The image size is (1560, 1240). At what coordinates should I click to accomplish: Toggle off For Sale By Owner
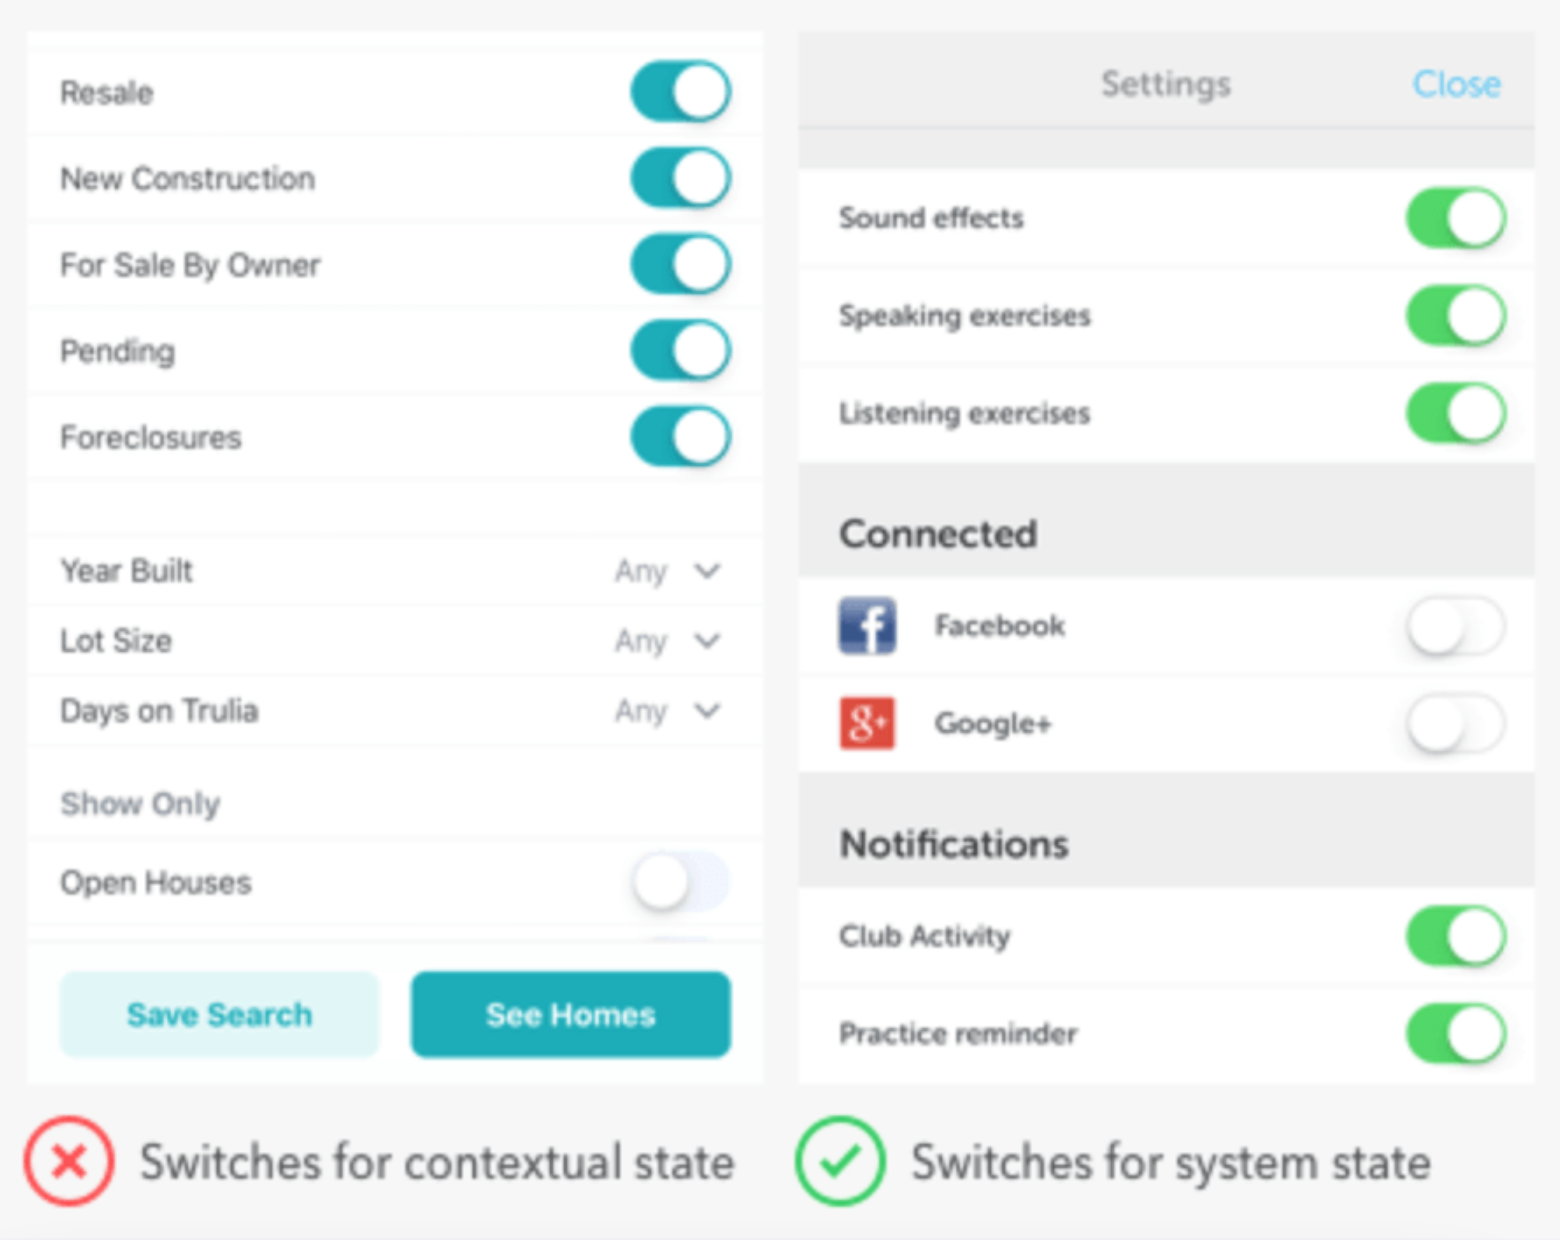(681, 264)
